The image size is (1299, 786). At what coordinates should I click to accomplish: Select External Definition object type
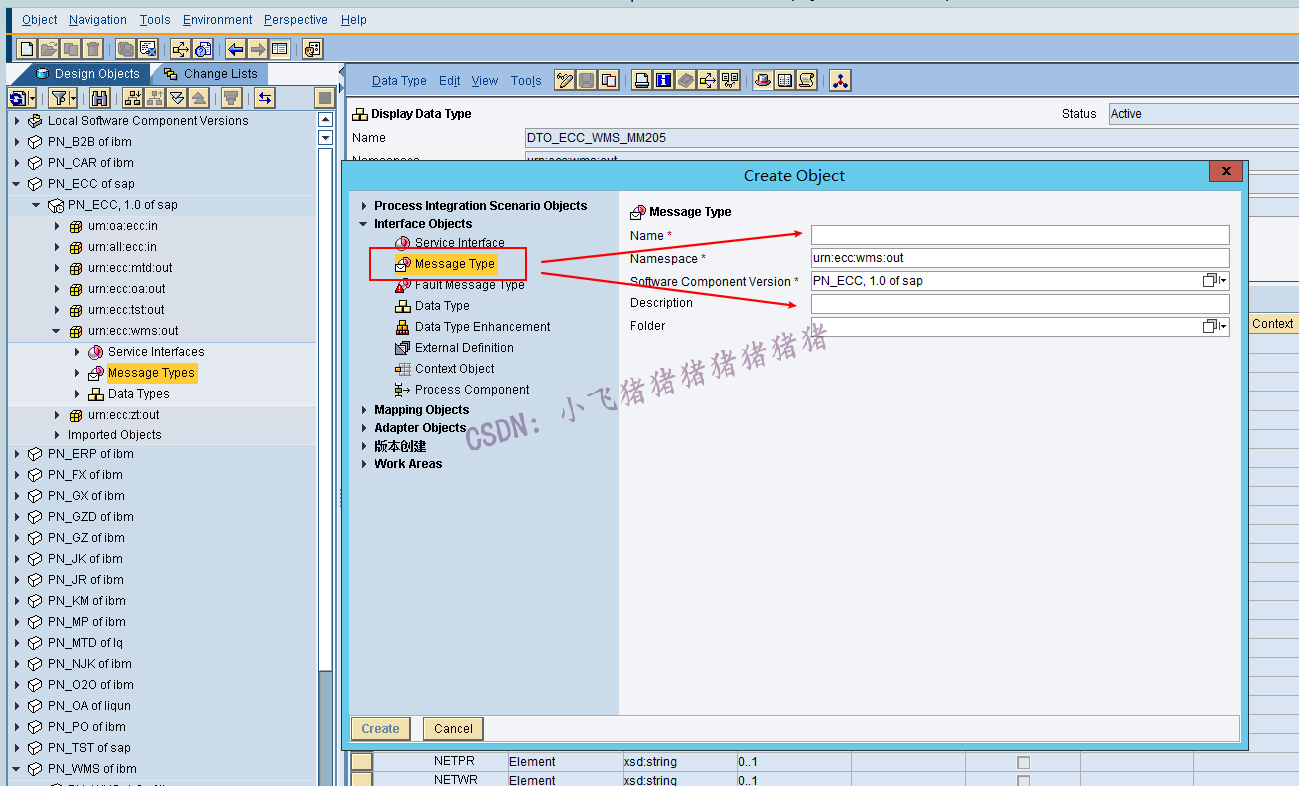(x=464, y=348)
